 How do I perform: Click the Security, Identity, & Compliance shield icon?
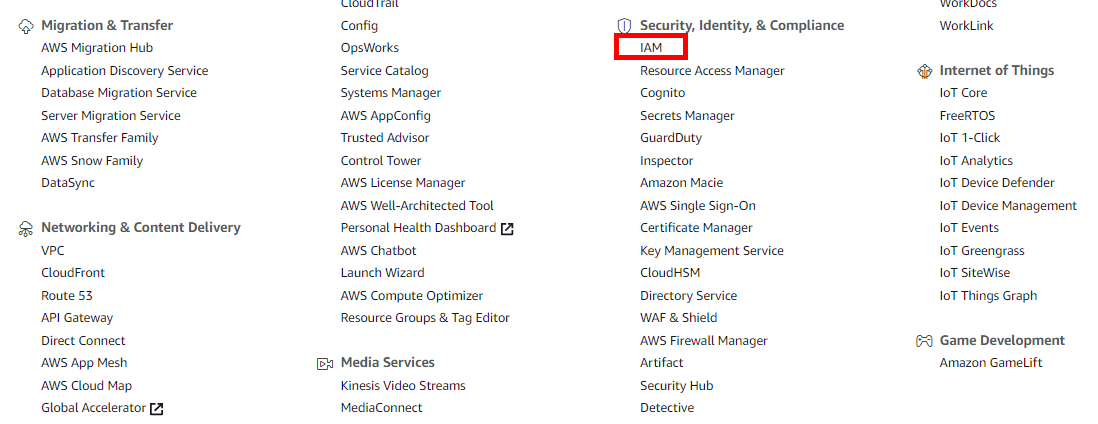[x=624, y=26]
